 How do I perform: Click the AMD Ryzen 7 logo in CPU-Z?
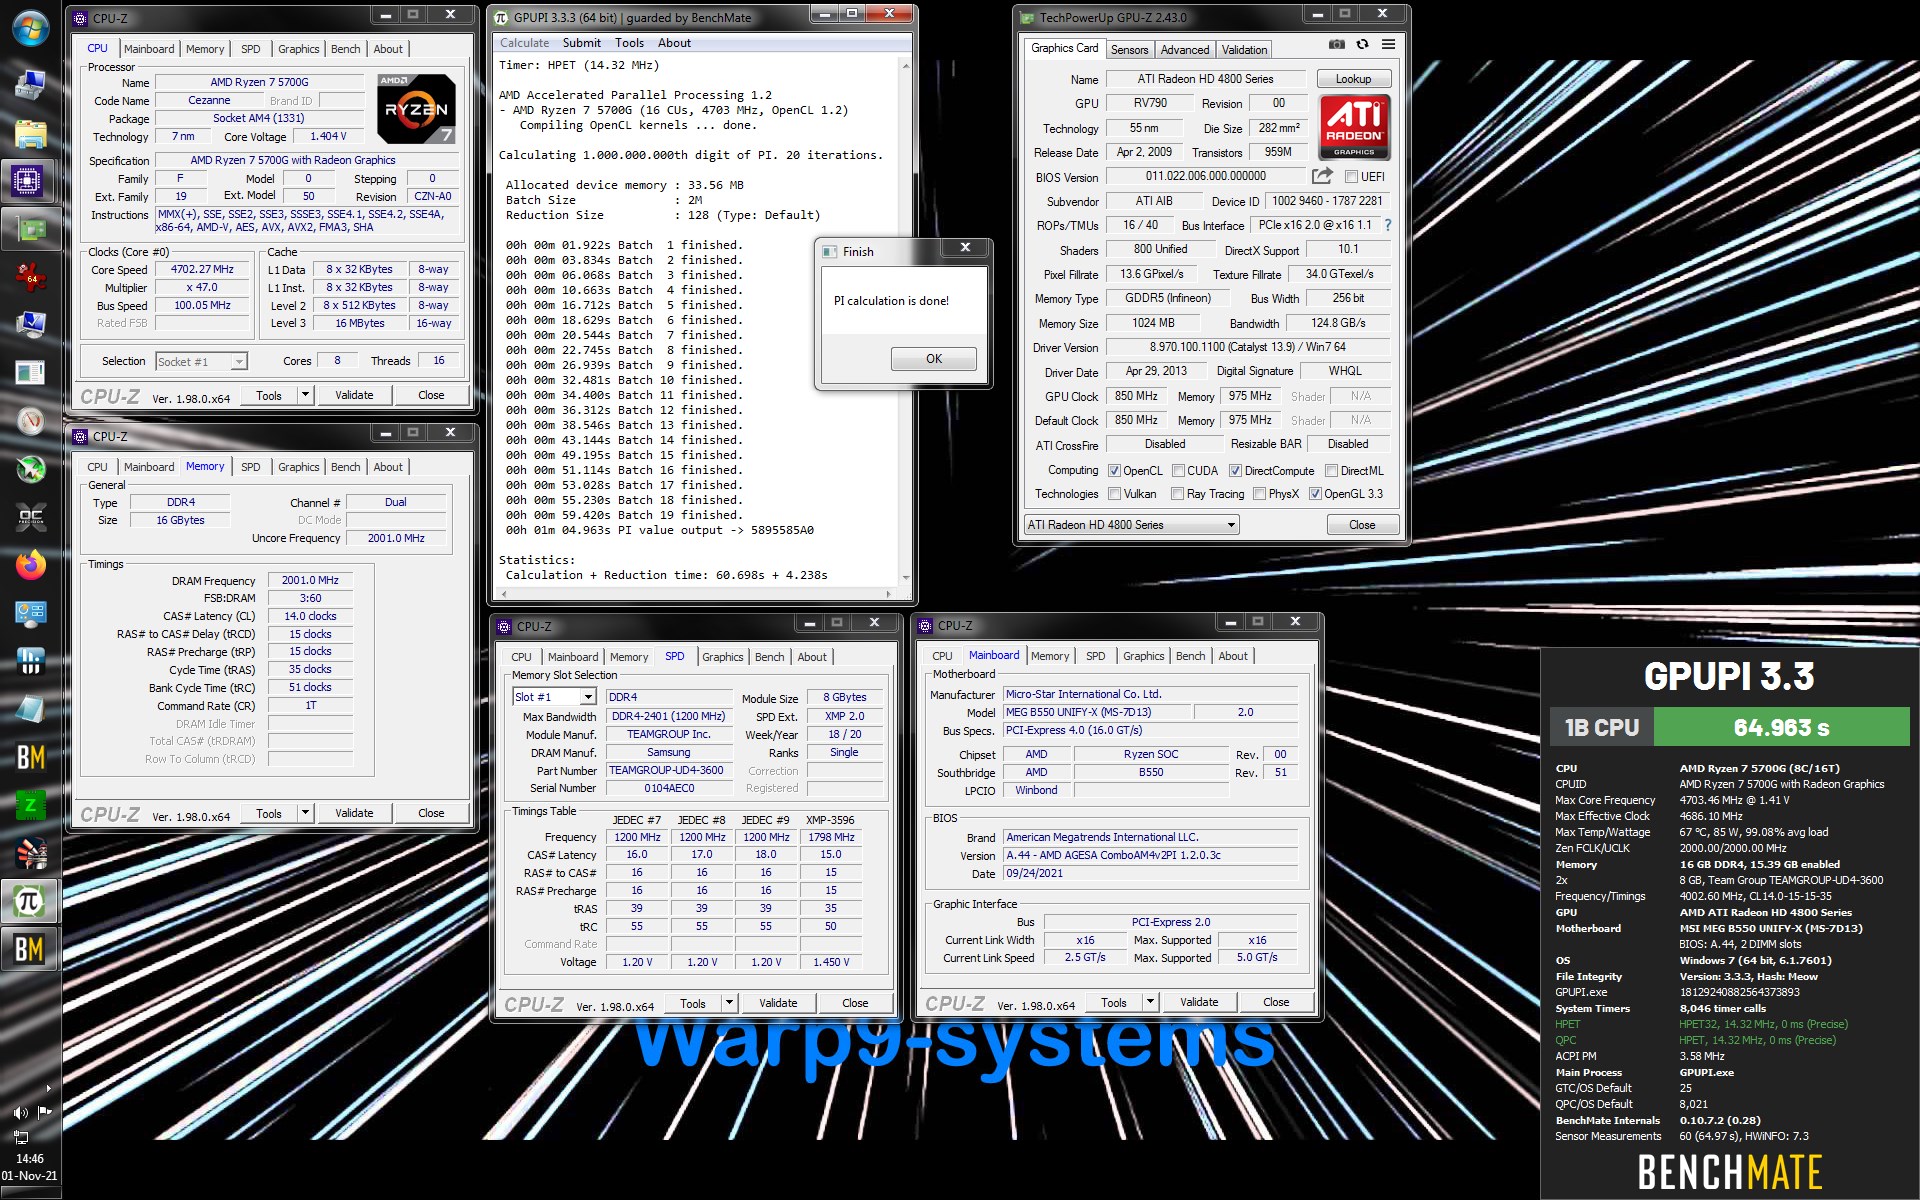tap(417, 109)
